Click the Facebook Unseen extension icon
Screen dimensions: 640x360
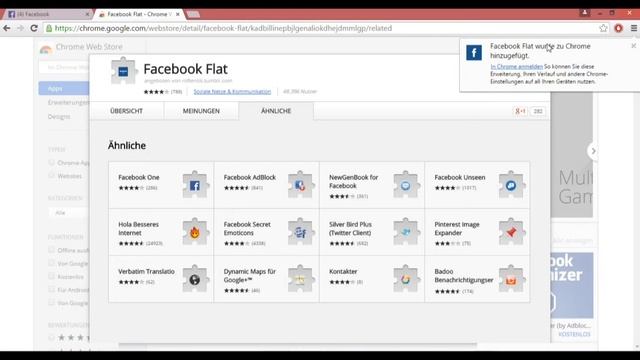[511, 185]
